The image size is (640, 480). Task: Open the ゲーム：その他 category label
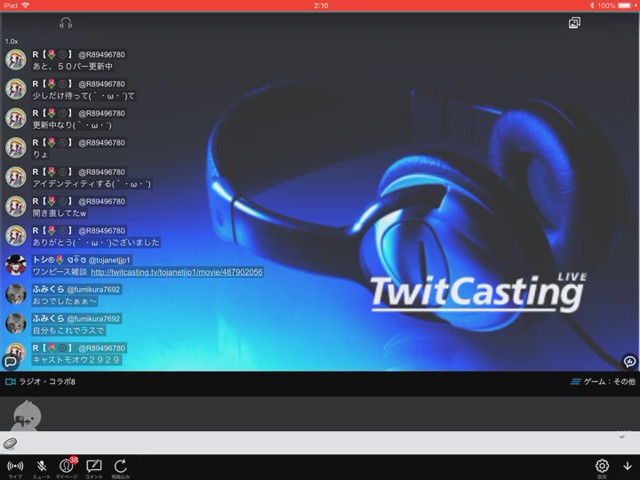pos(609,382)
